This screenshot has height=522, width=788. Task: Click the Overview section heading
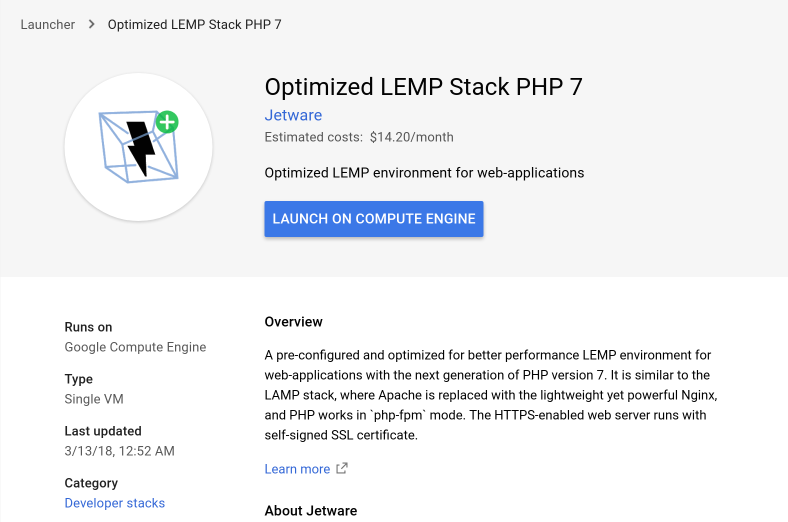coord(293,322)
